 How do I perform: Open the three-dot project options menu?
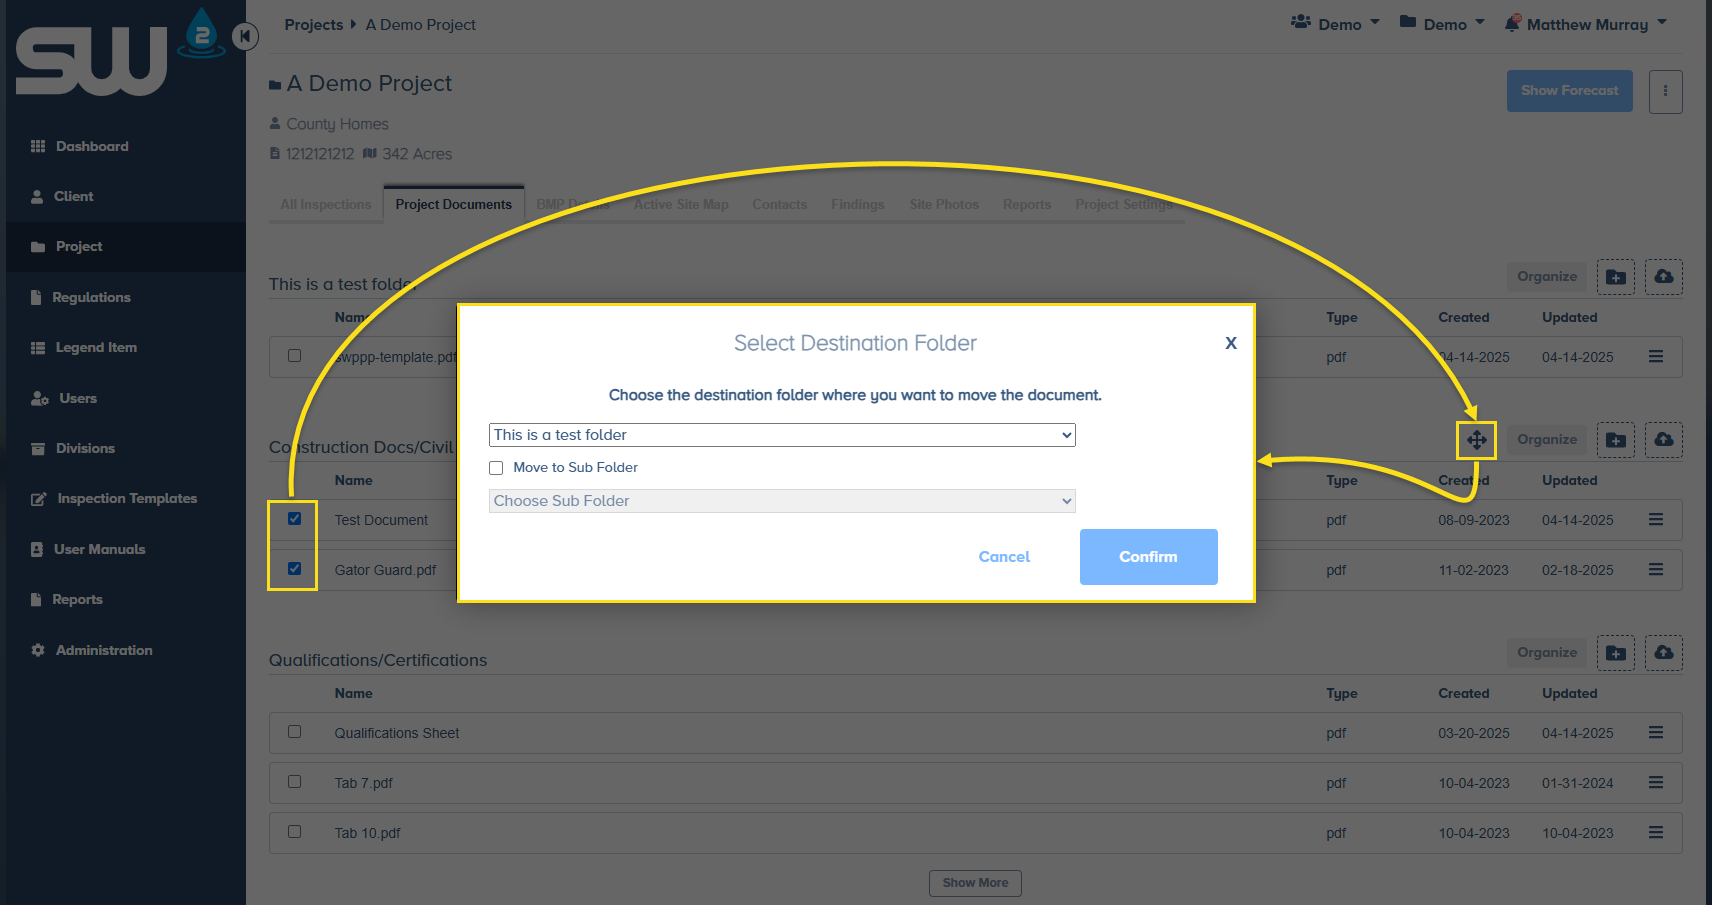pos(1665,91)
